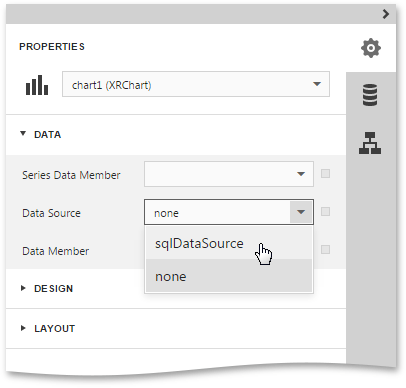
Task: Toggle square marker next to Series Data Member
Action: click(325, 174)
